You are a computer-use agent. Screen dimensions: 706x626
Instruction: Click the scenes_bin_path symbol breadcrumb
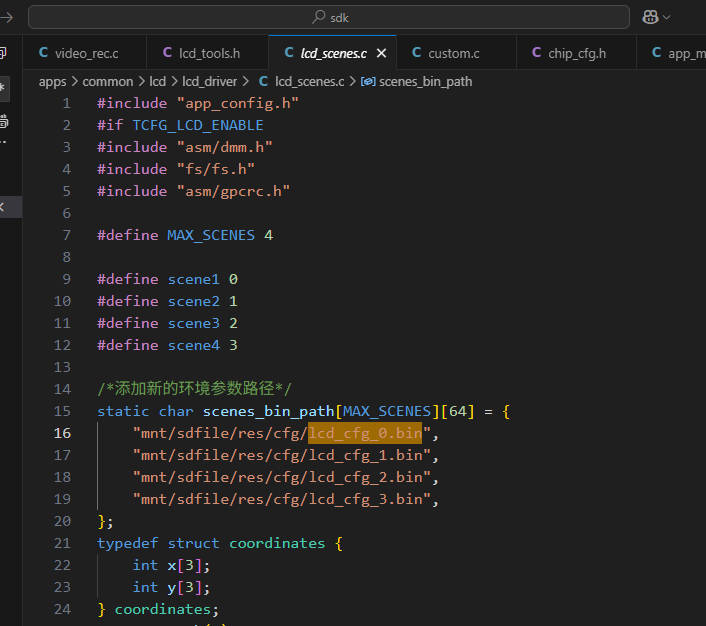pos(425,82)
